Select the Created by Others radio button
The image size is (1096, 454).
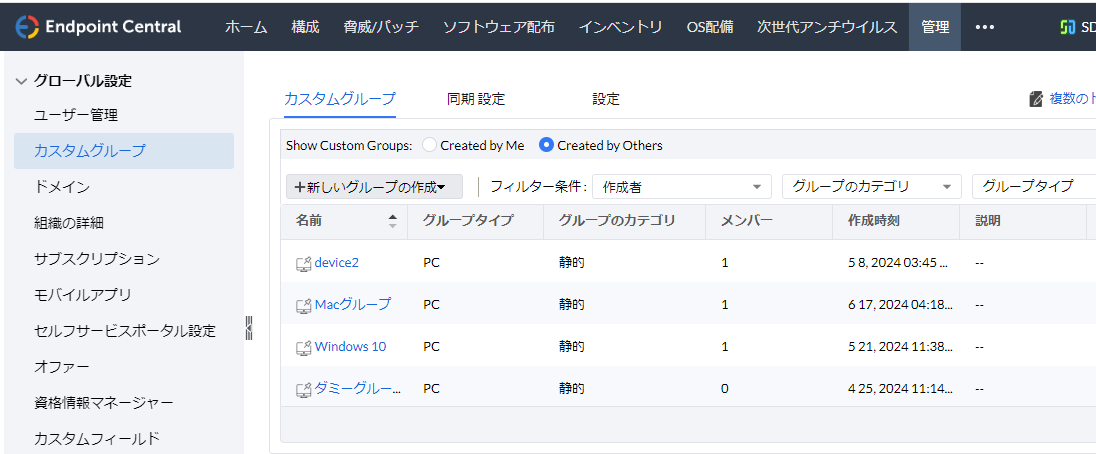coord(546,145)
